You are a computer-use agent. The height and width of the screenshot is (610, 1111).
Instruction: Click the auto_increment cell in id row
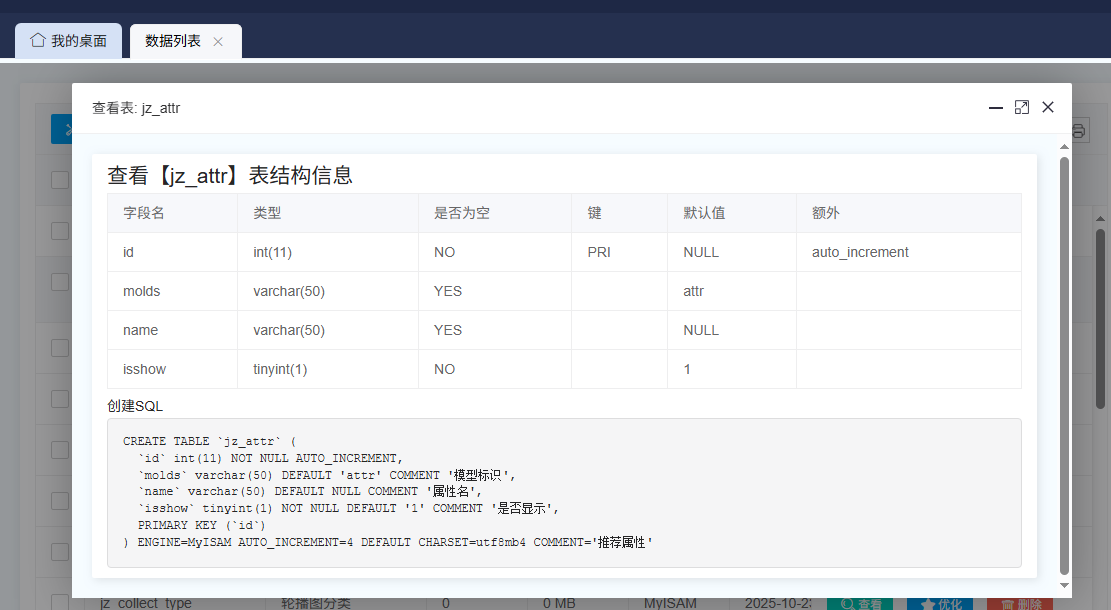click(860, 252)
